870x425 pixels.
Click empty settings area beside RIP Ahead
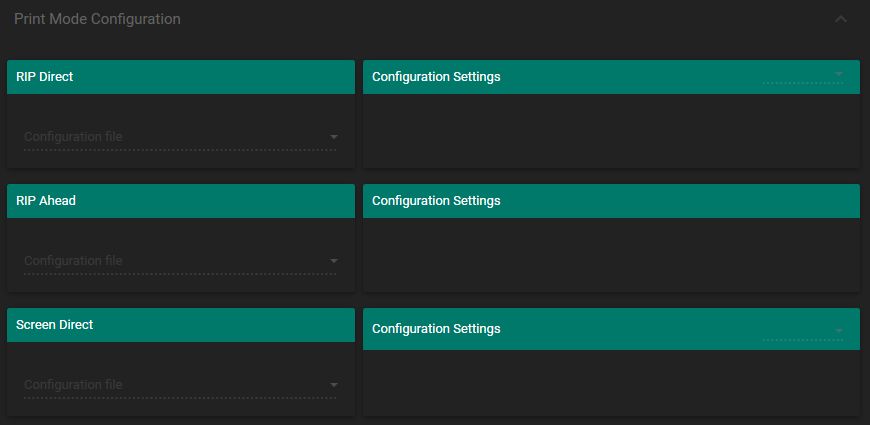611,255
